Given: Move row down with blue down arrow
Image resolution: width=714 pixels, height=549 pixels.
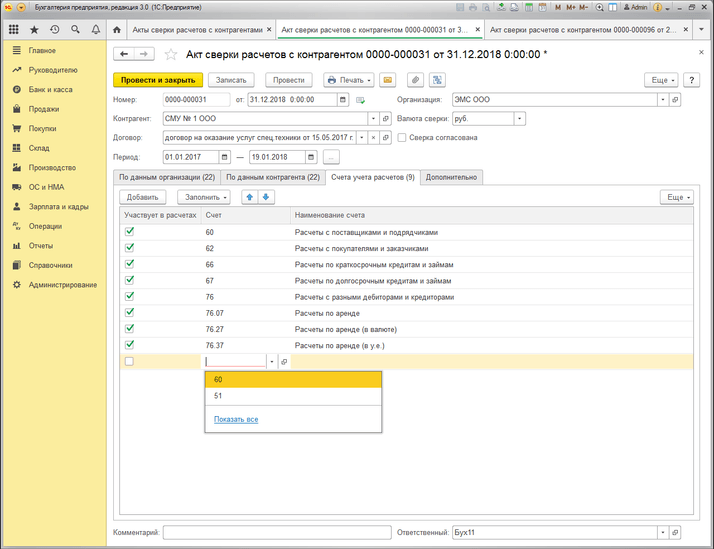Looking at the screenshot, I should pos(266,197).
